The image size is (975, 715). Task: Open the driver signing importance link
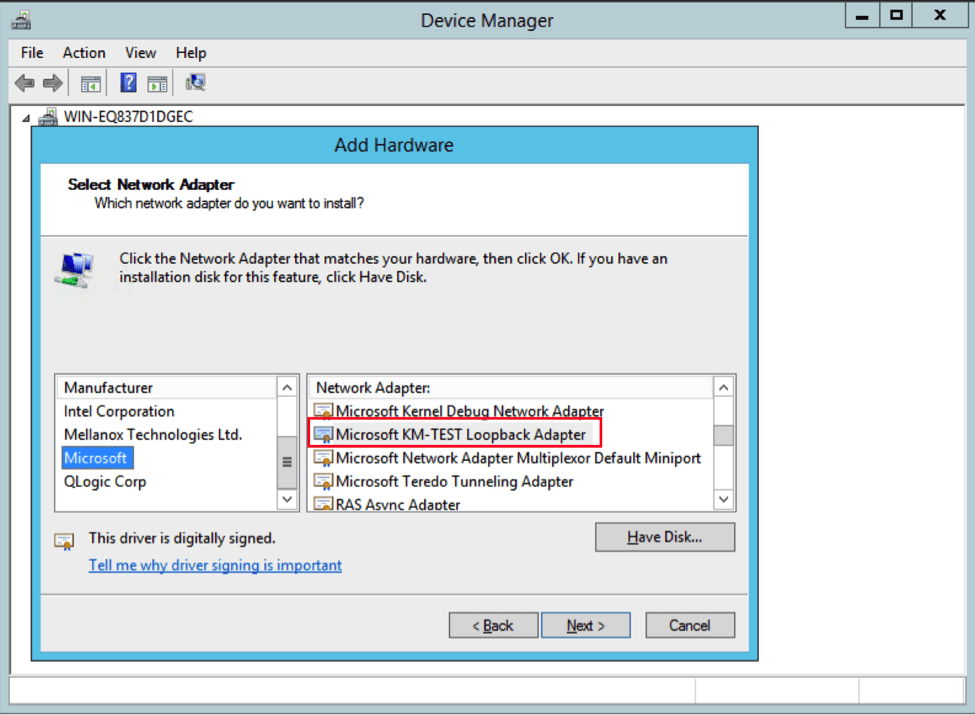pyautogui.click(x=215, y=565)
